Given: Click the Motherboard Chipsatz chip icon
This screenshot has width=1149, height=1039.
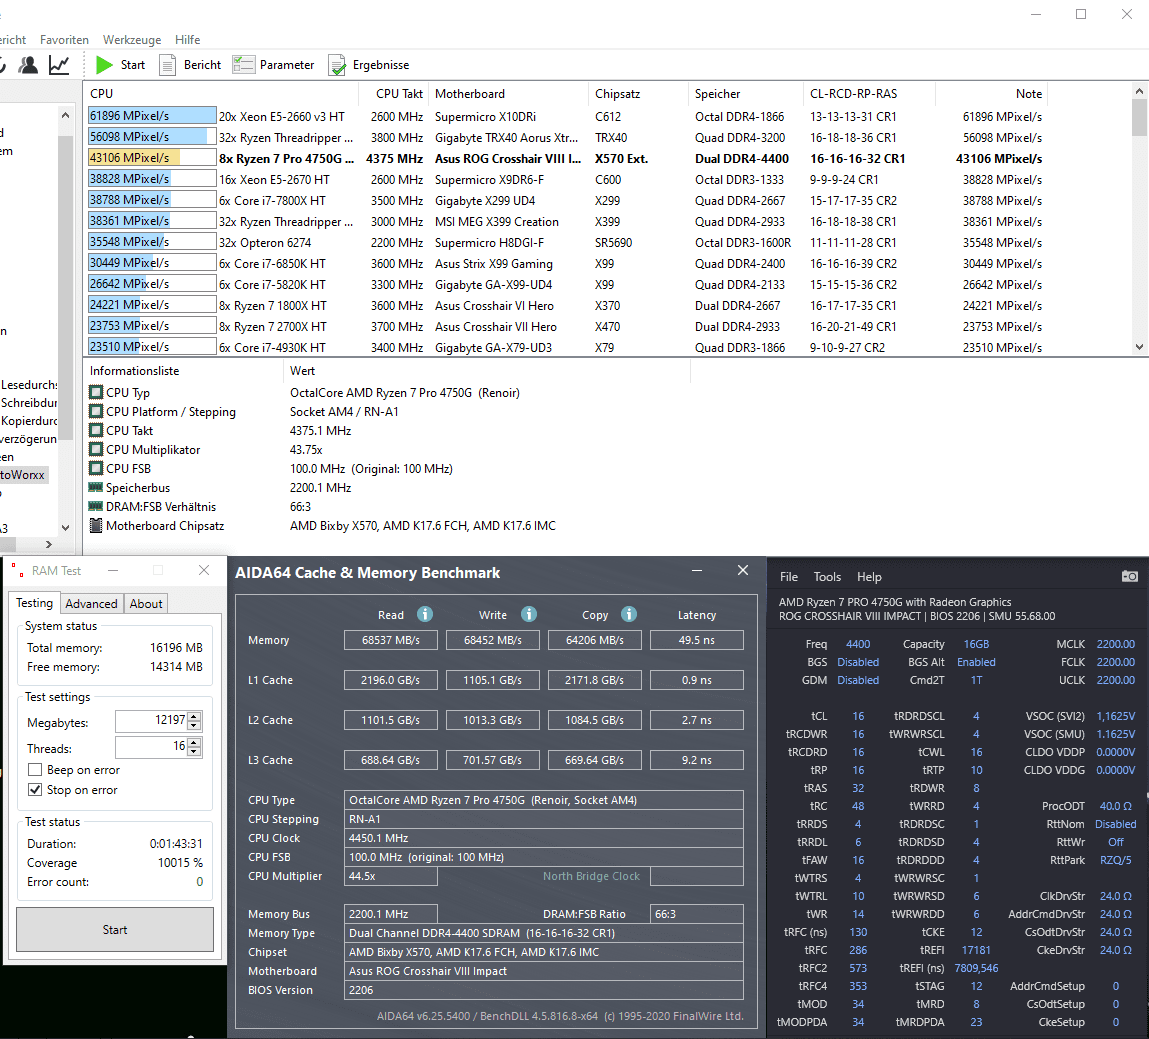Looking at the screenshot, I should [x=95, y=525].
